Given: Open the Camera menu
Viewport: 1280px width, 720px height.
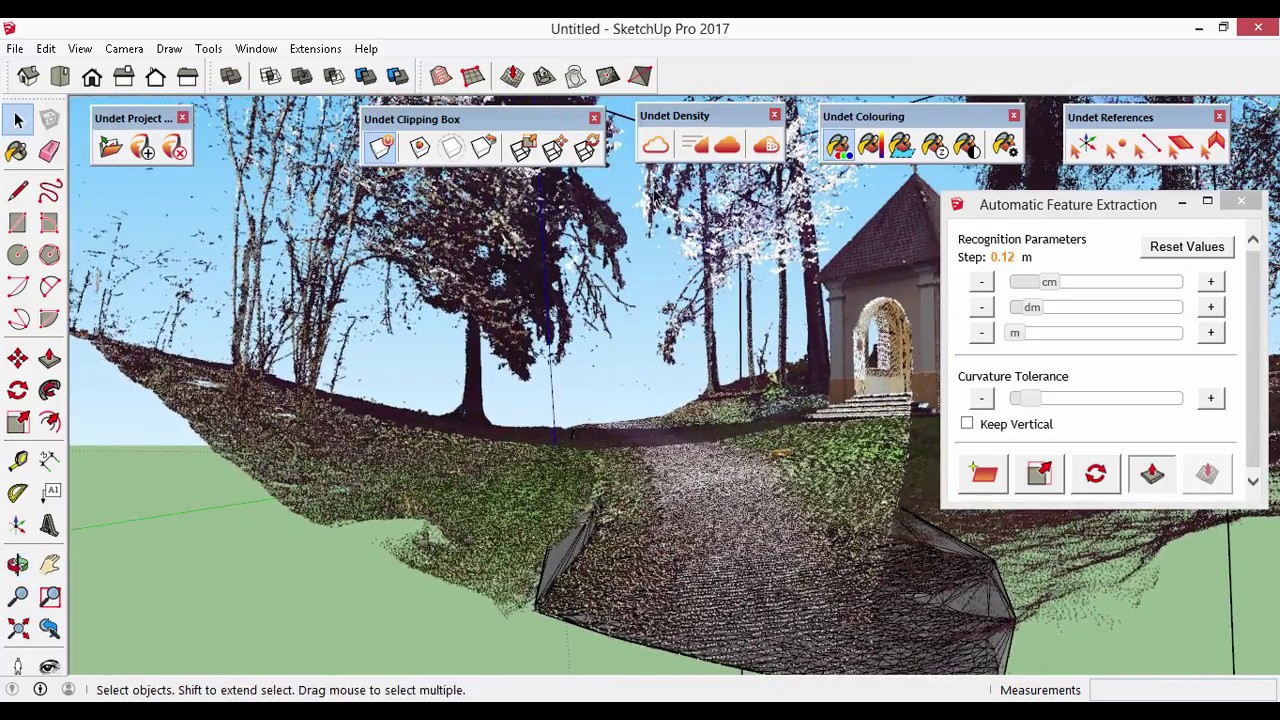Looking at the screenshot, I should [x=124, y=48].
